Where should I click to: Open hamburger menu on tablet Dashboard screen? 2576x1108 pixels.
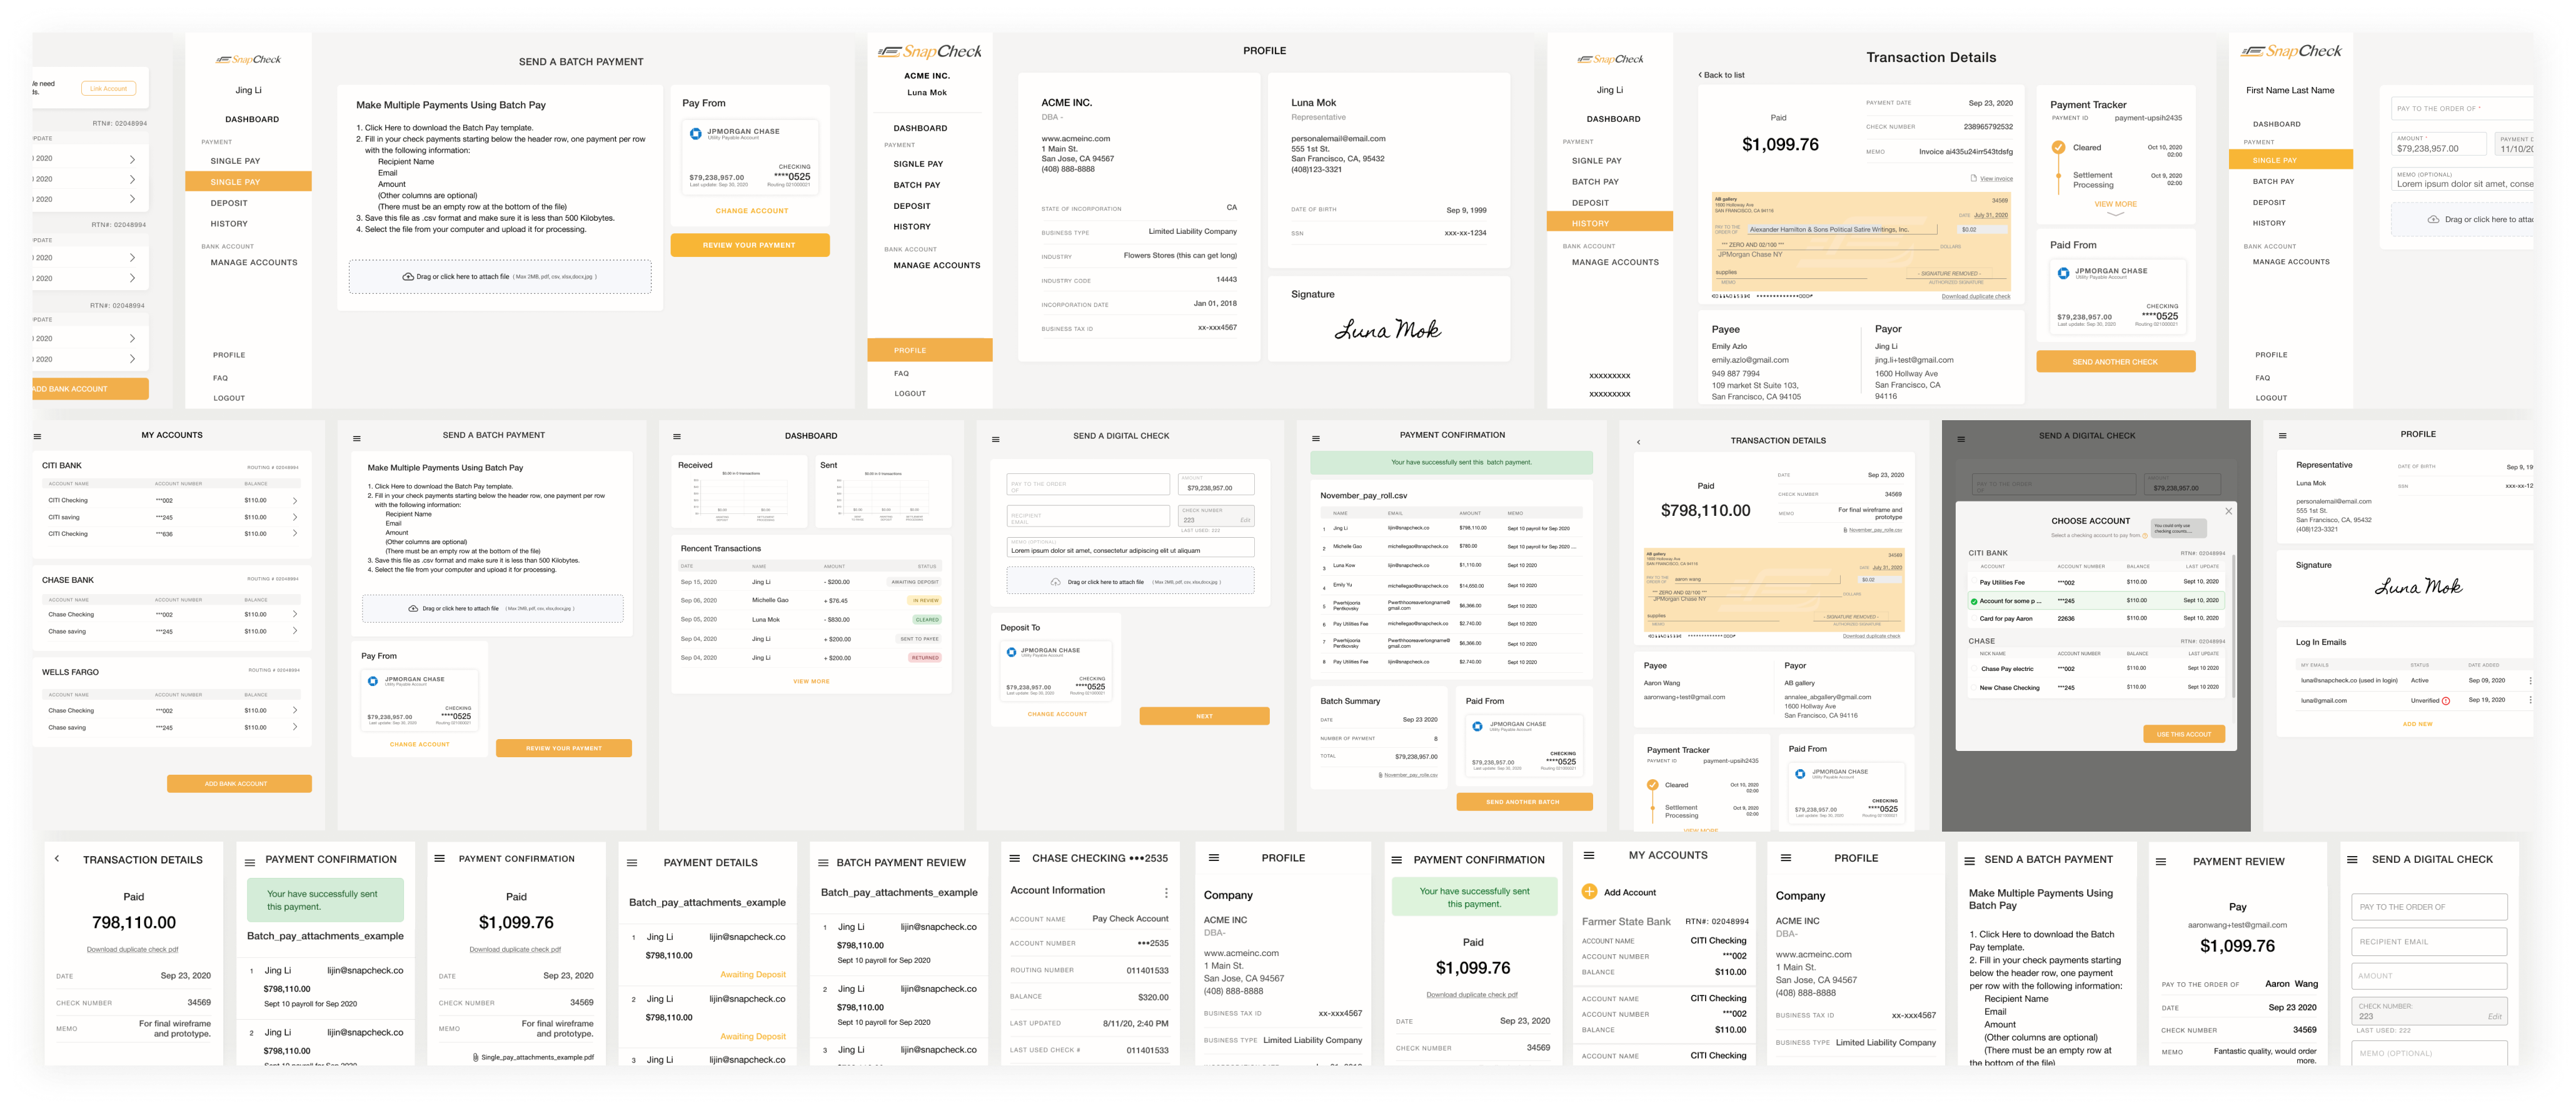[x=677, y=437]
